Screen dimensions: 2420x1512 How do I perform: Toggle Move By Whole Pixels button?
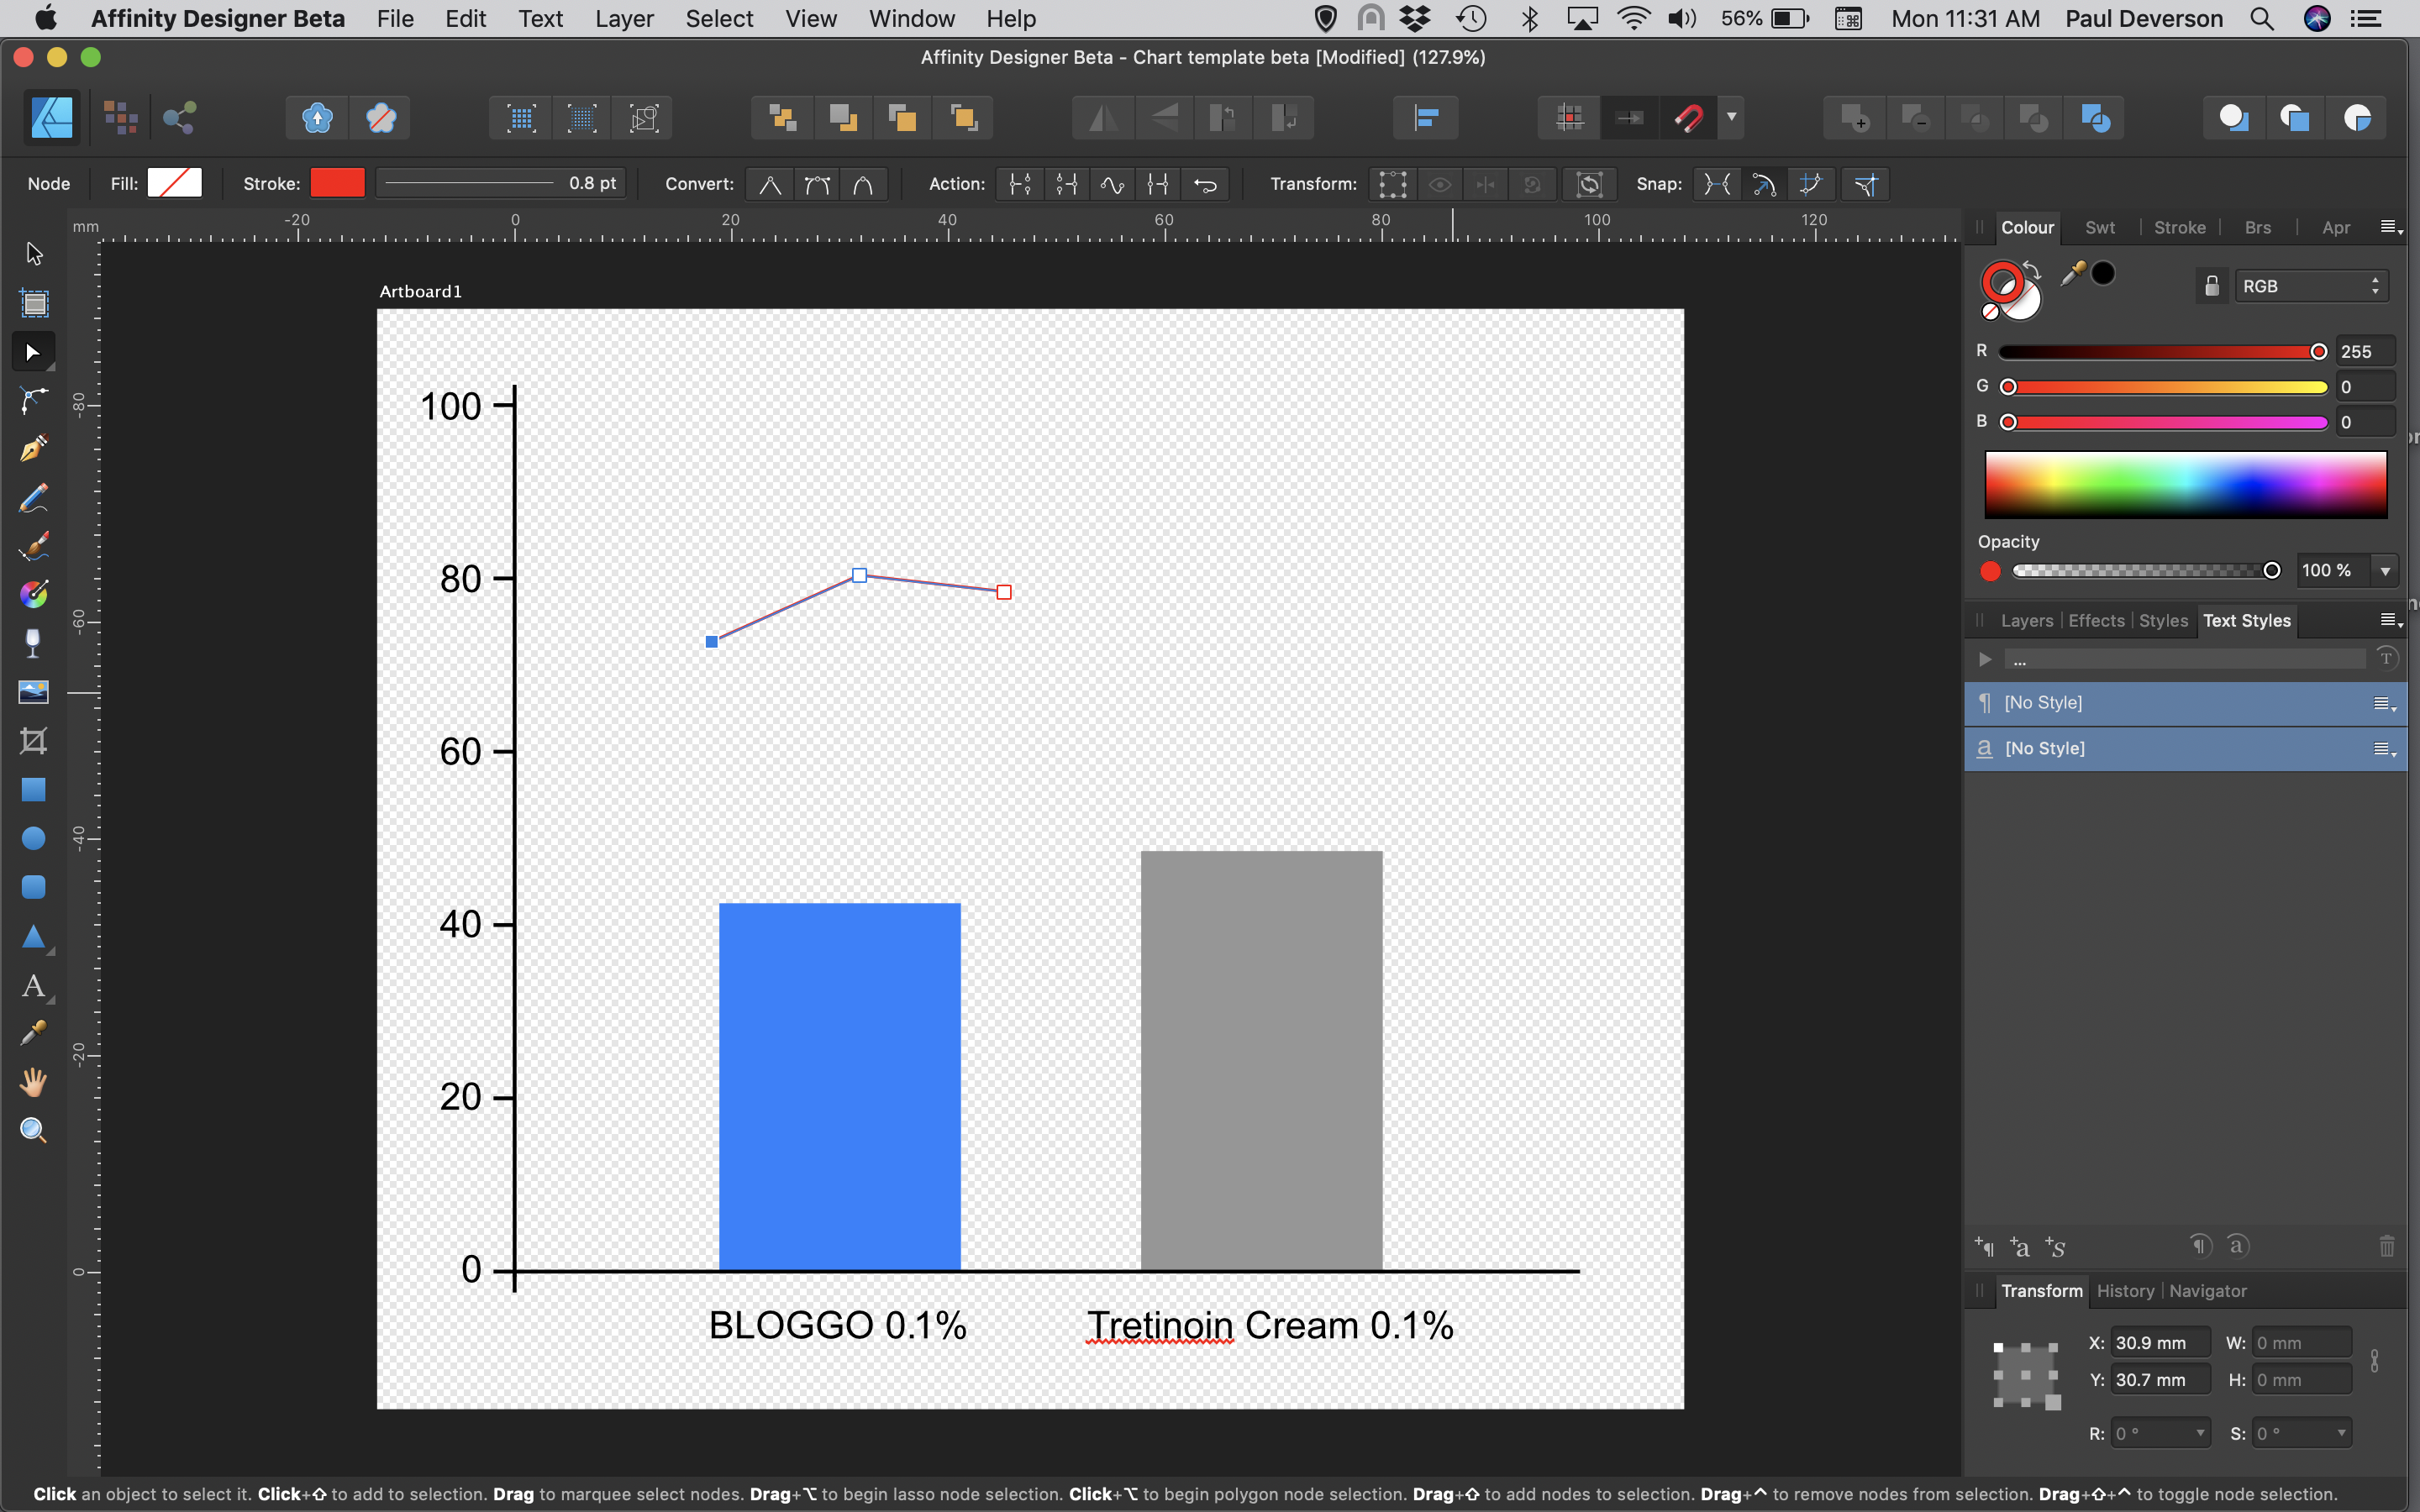[1630, 118]
